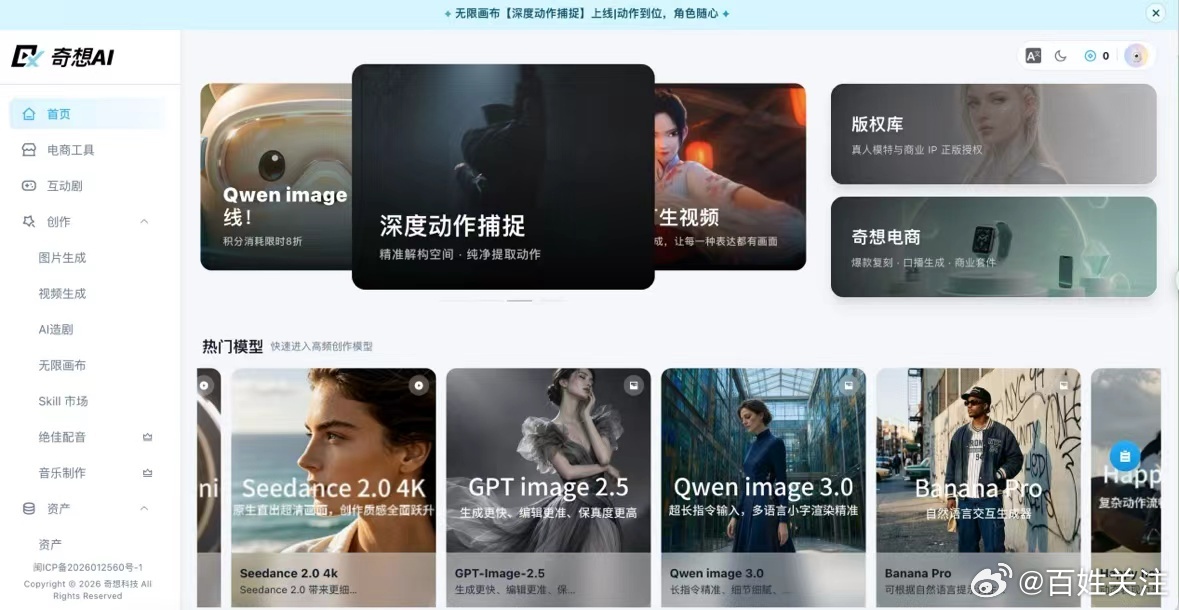Click the image-type icon on GPT image 2.5 card
The width and height of the screenshot is (1179, 610).
(x=634, y=386)
